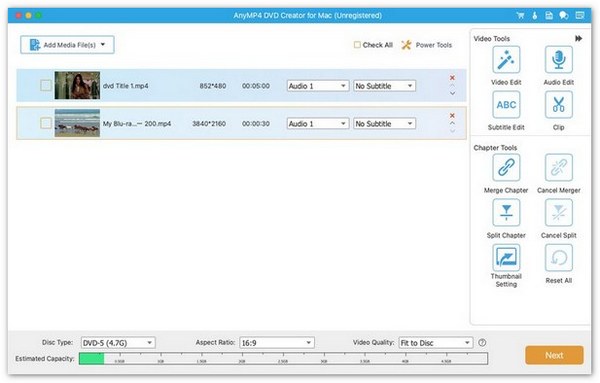600x383 pixels.
Task: Open No Subtitle dropdown for My Blu-ra 200.mp4
Action: point(384,124)
